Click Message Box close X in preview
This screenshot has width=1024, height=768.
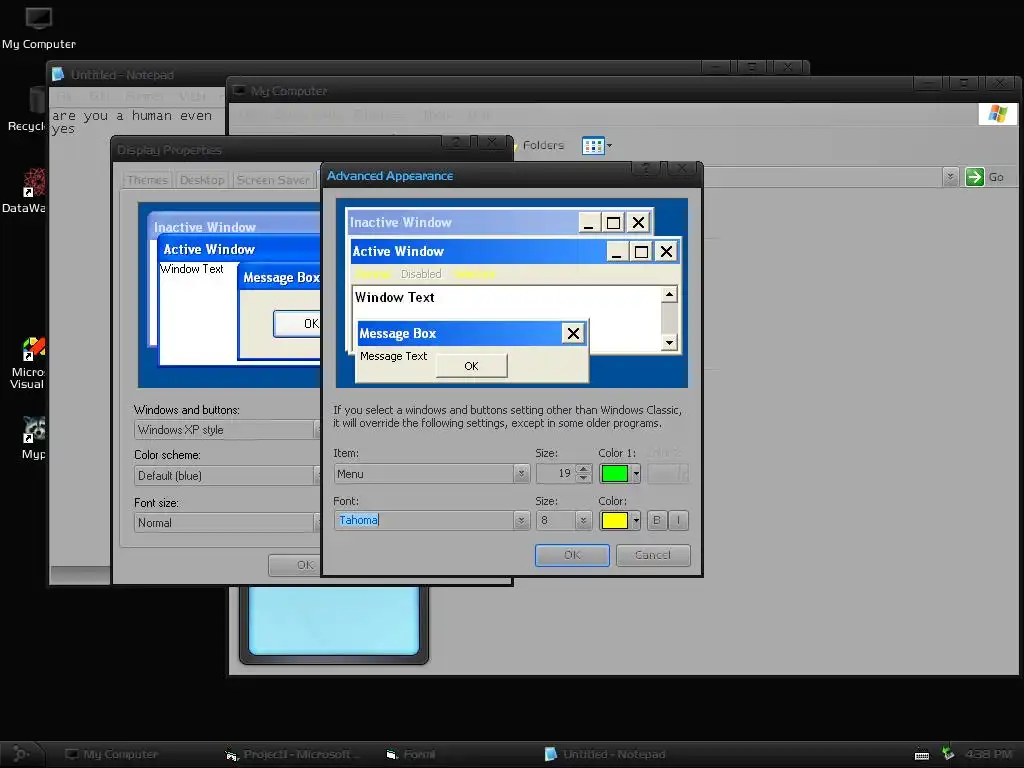(x=573, y=334)
